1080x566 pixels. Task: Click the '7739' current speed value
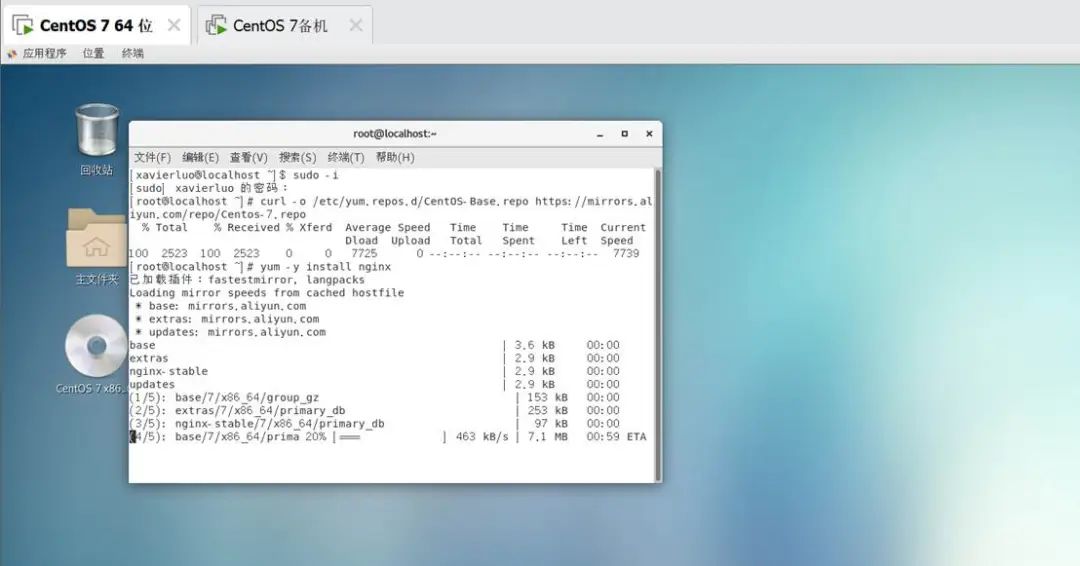point(626,253)
